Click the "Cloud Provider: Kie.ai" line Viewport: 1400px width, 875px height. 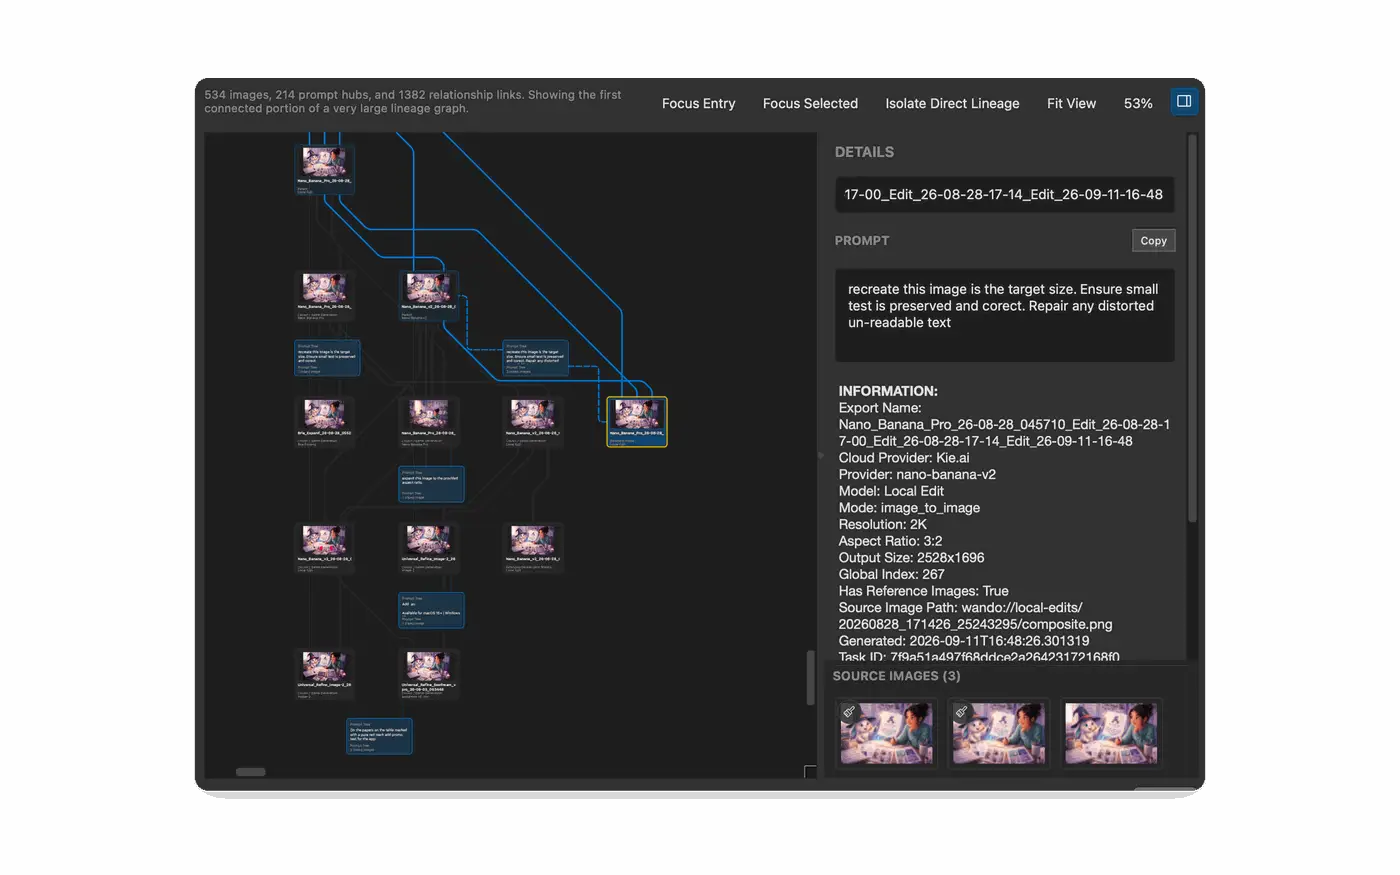[x=904, y=458]
